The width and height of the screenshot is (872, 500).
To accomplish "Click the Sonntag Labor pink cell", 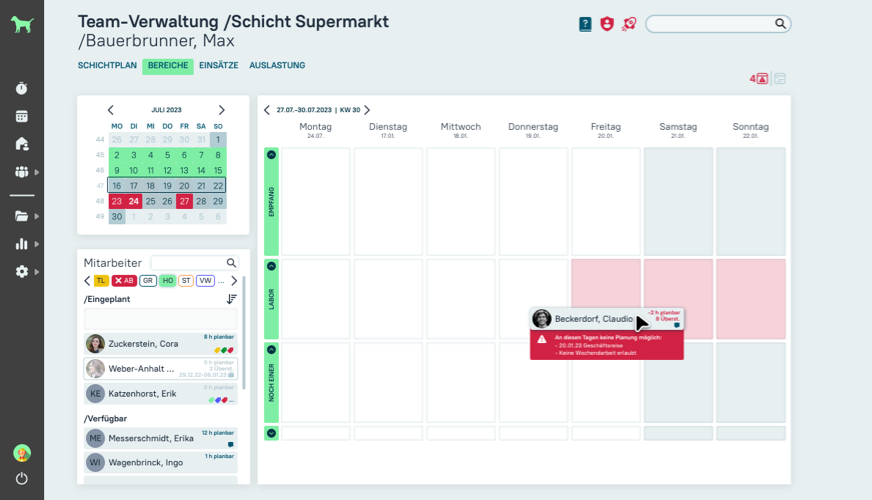I will pyautogui.click(x=751, y=299).
